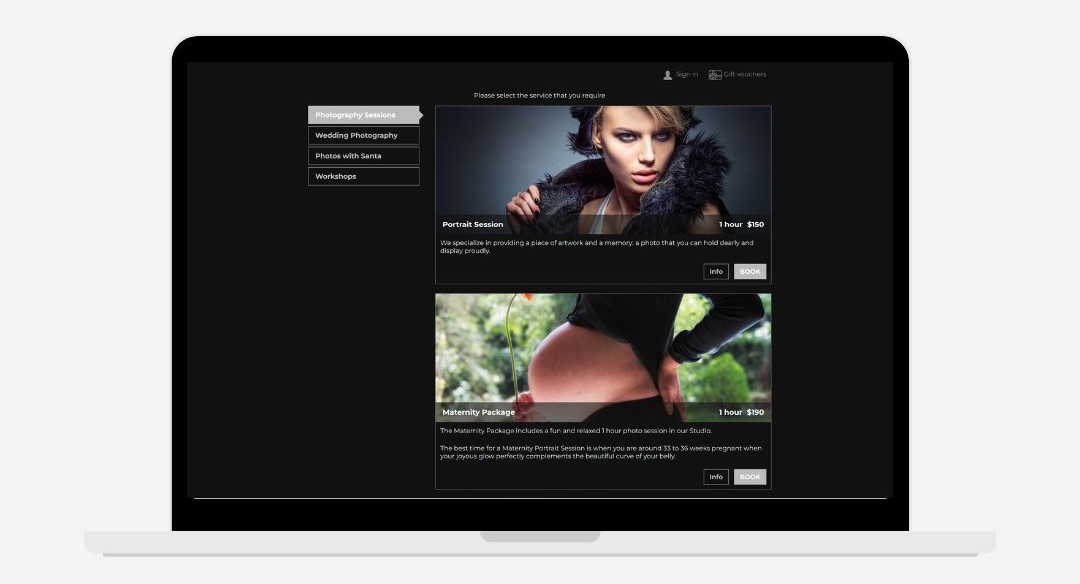Viewport: 1080px width, 584px height.
Task: Open the Sign in text link
Action: point(687,75)
